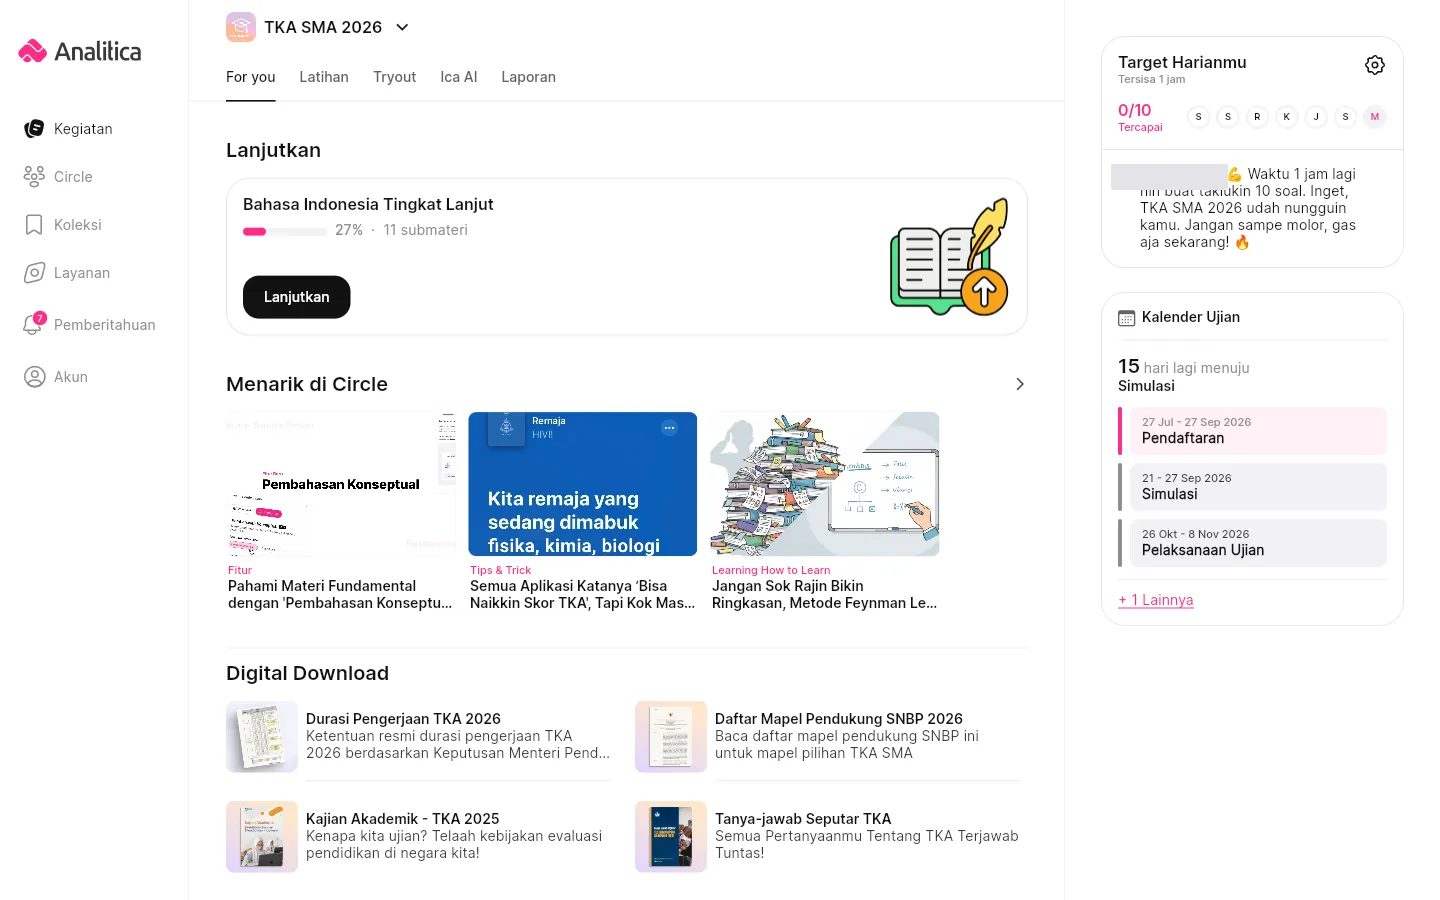Viewport: 1440px width, 900px height.
Task: Open Kajian Akademik TKA 2025 thumbnail
Action: (262, 837)
